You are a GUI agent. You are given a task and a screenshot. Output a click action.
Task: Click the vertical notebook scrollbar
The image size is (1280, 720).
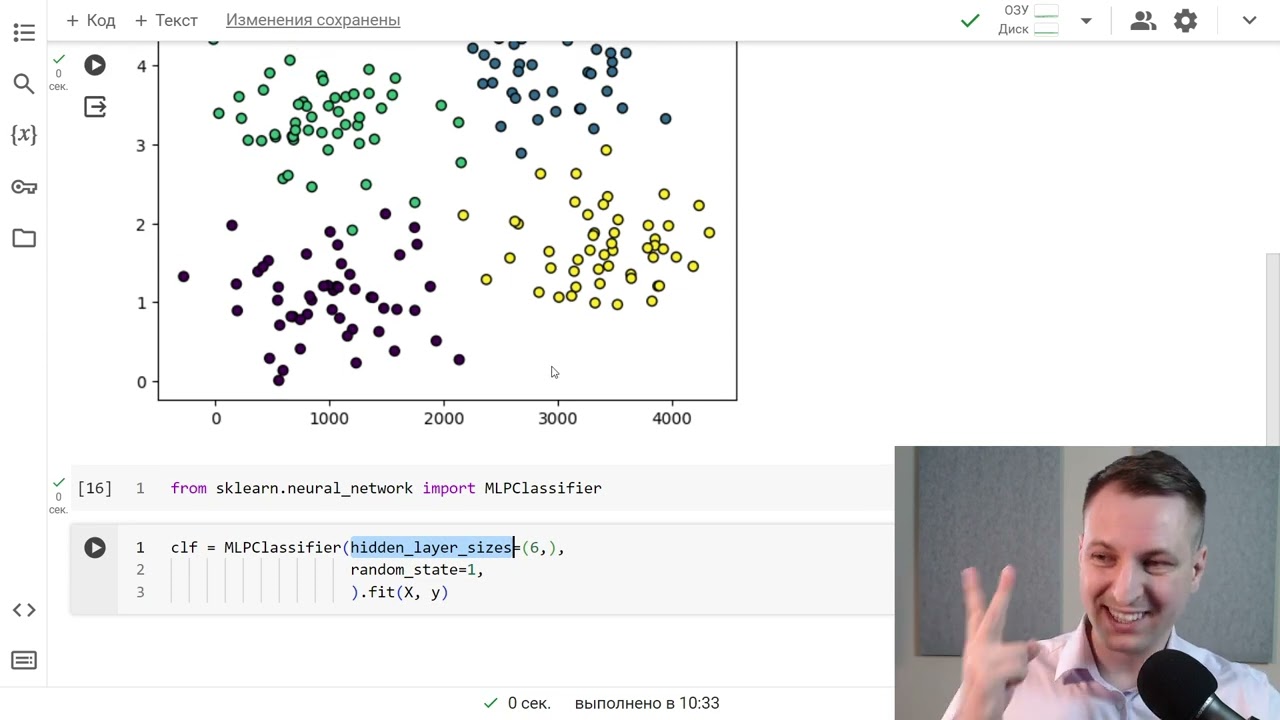pos(1272,350)
